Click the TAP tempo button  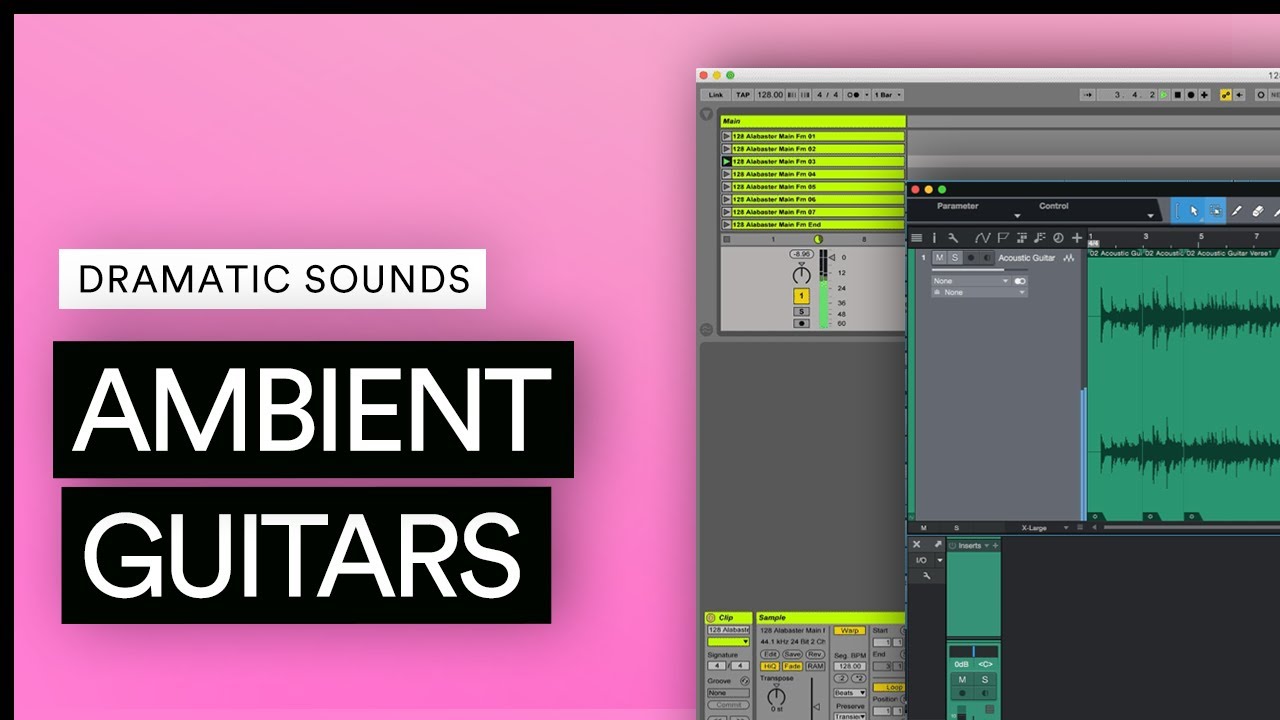pyautogui.click(x=743, y=95)
